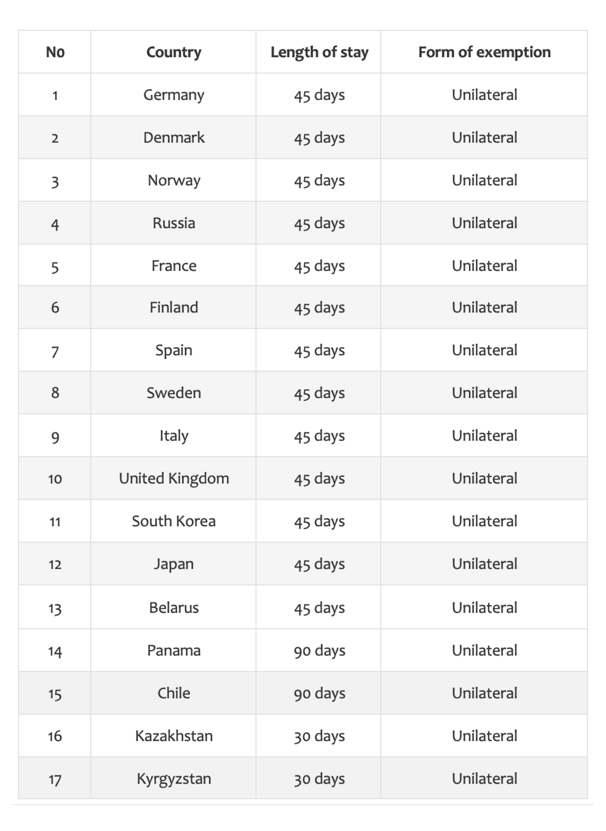The image size is (606, 831).
Task: Click the Length of stay header
Action: pyautogui.click(x=319, y=52)
